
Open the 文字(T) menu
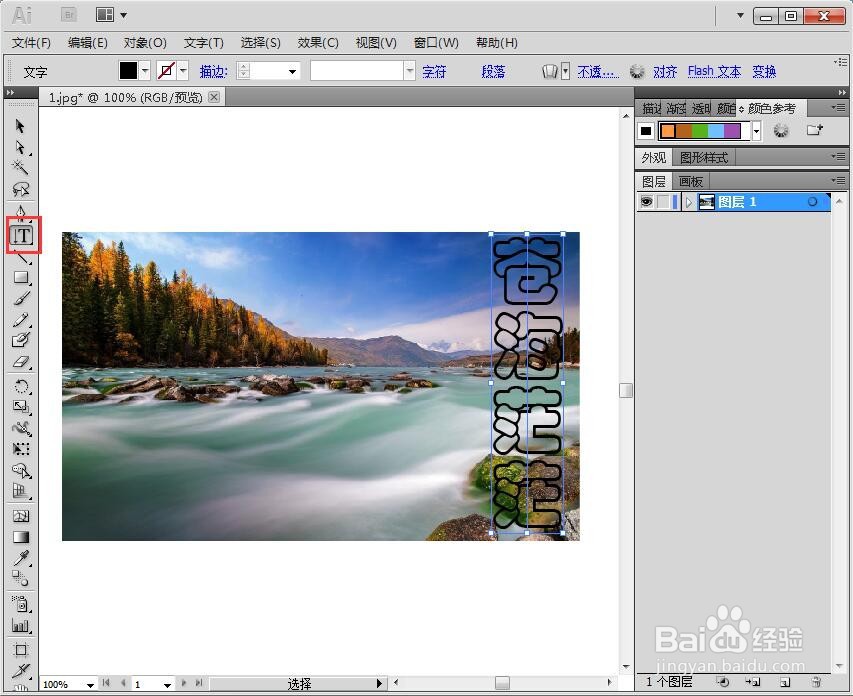pos(203,42)
